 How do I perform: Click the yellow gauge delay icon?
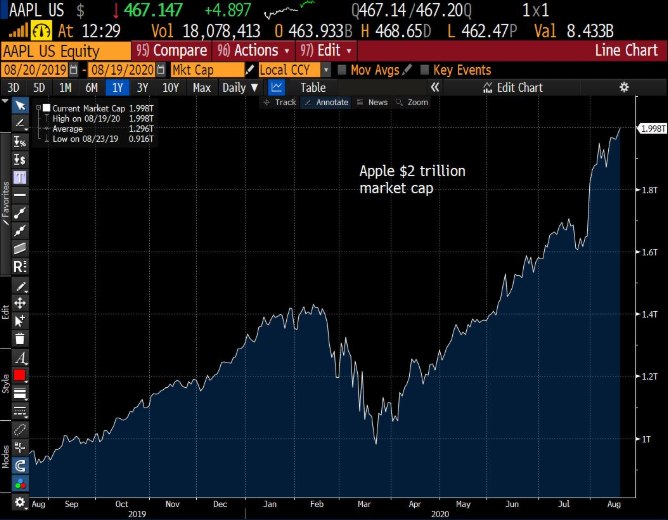(x=41, y=31)
